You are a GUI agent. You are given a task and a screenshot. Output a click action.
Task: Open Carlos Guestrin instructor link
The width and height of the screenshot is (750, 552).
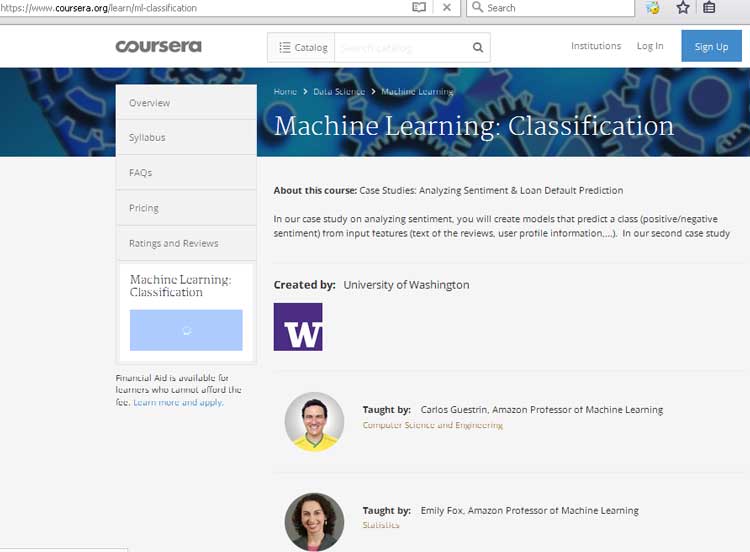point(542,409)
